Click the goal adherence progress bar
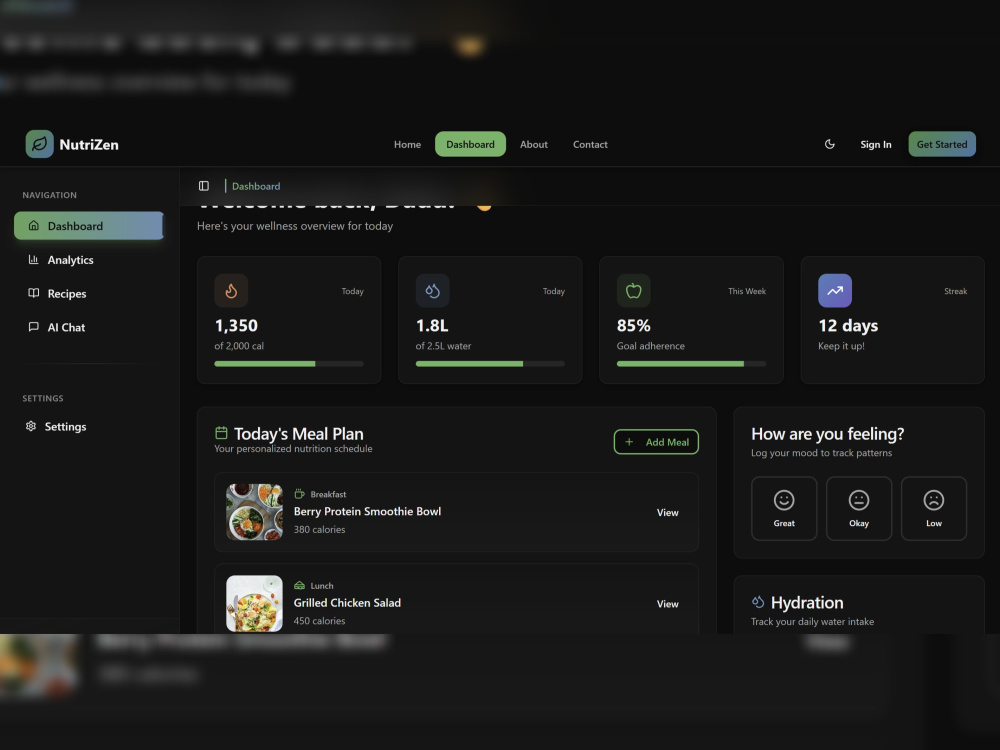This screenshot has height=750, width=1000. [691, 364]
